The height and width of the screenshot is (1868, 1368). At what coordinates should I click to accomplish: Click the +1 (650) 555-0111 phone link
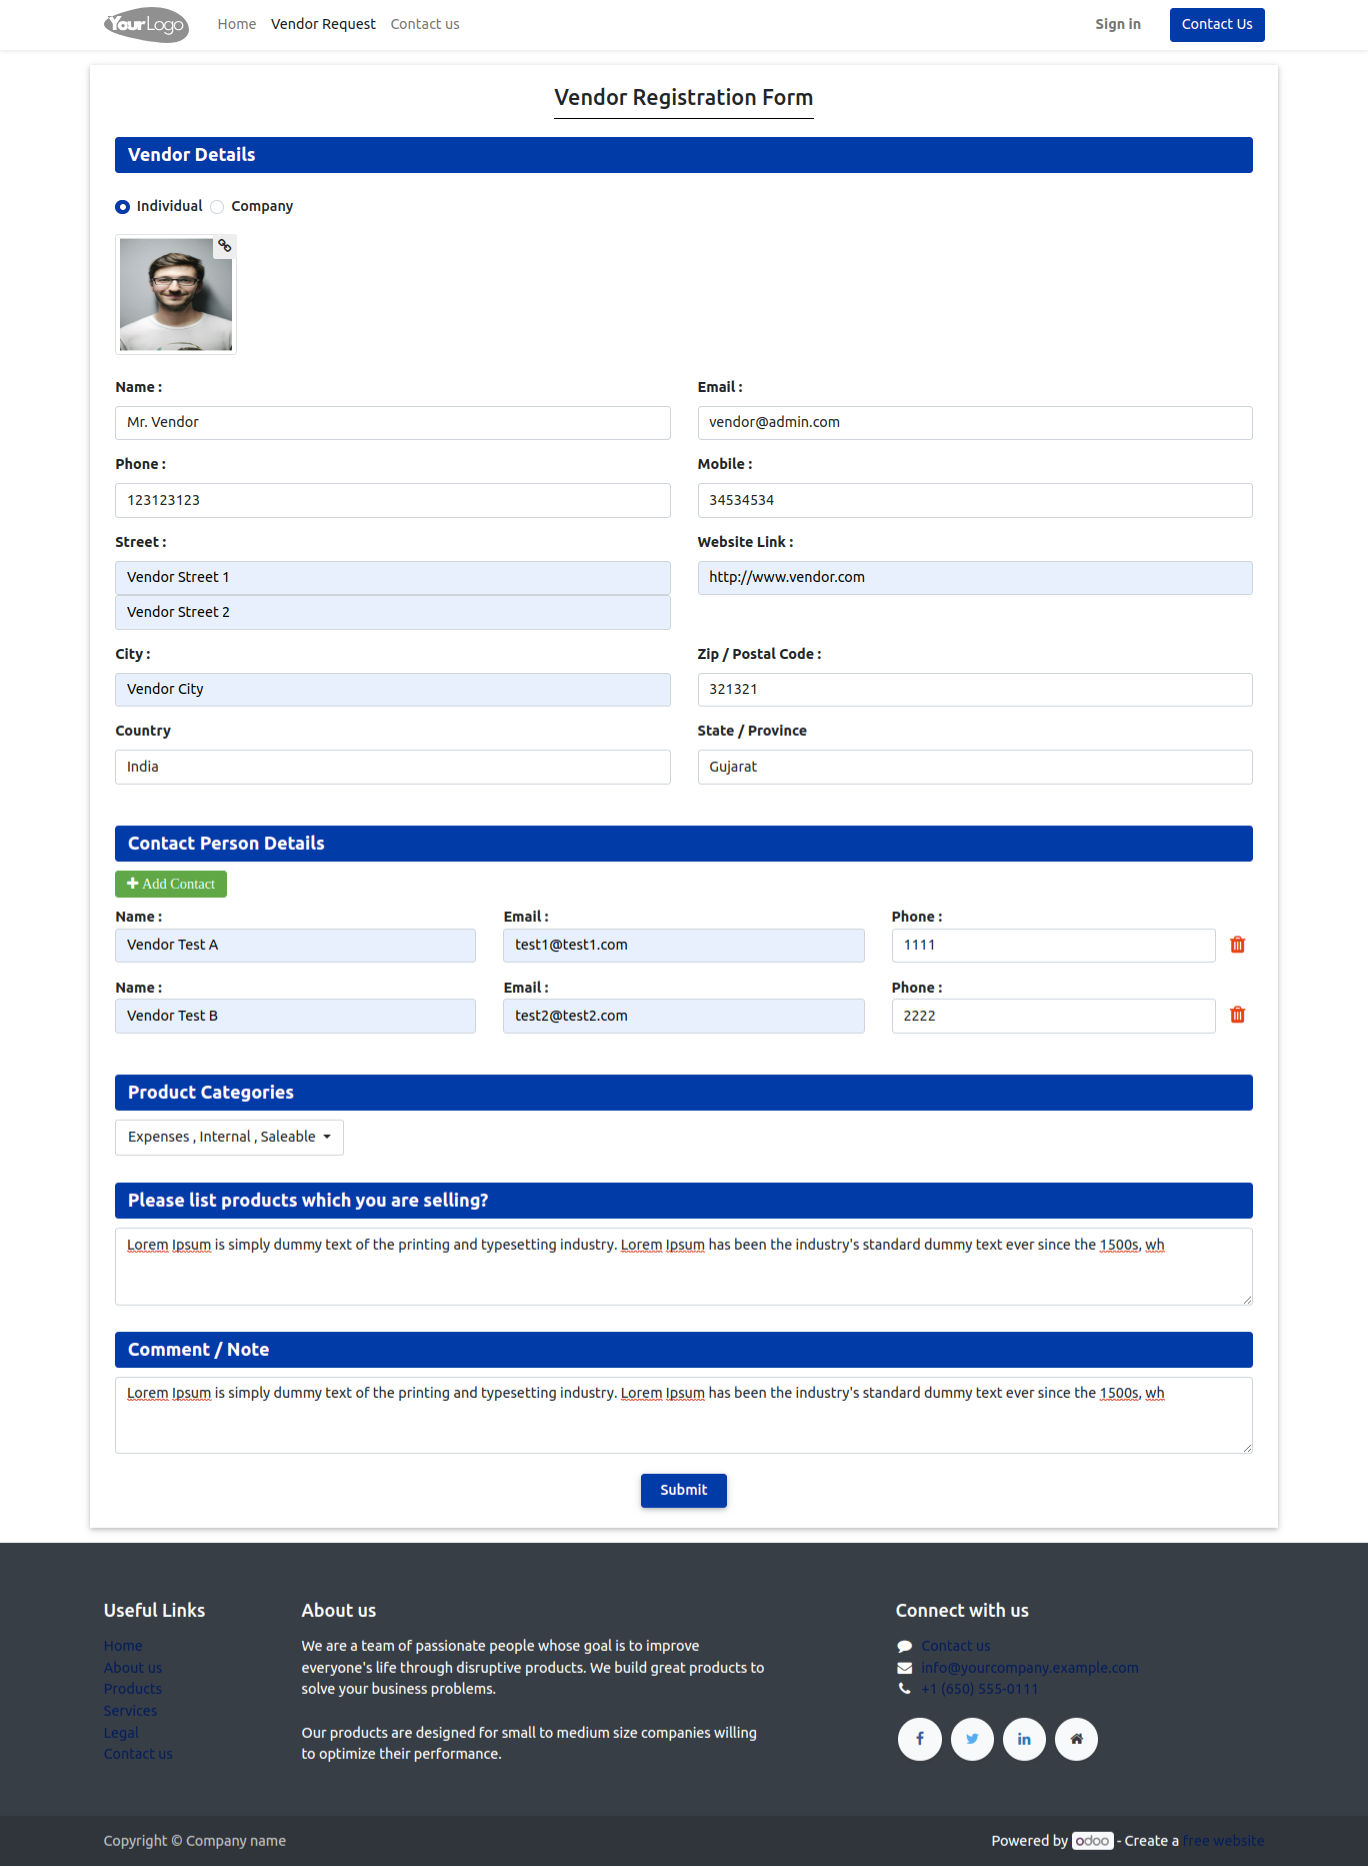(x=980, y=1689)
